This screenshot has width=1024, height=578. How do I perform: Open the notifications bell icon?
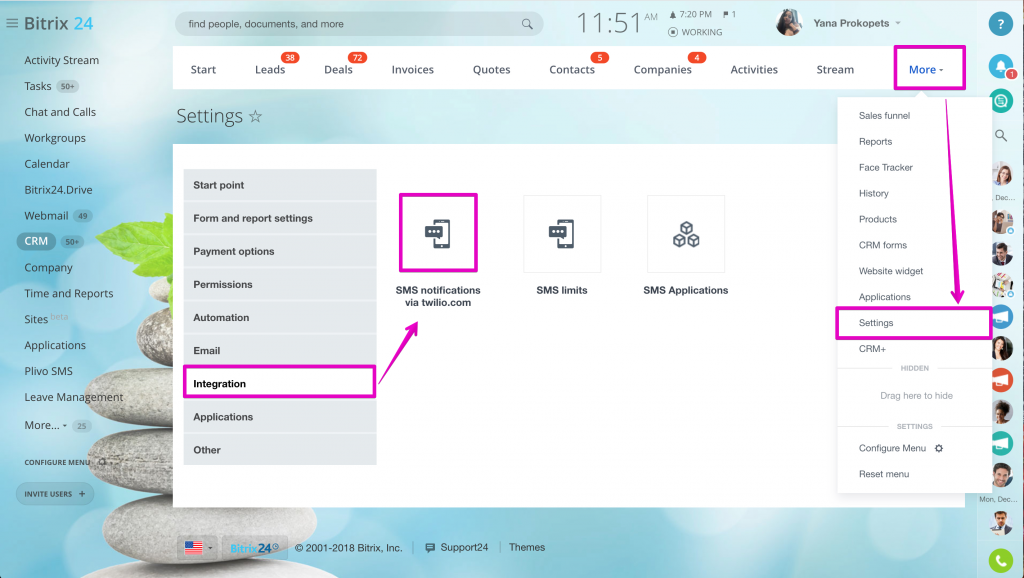[1000, 66]
